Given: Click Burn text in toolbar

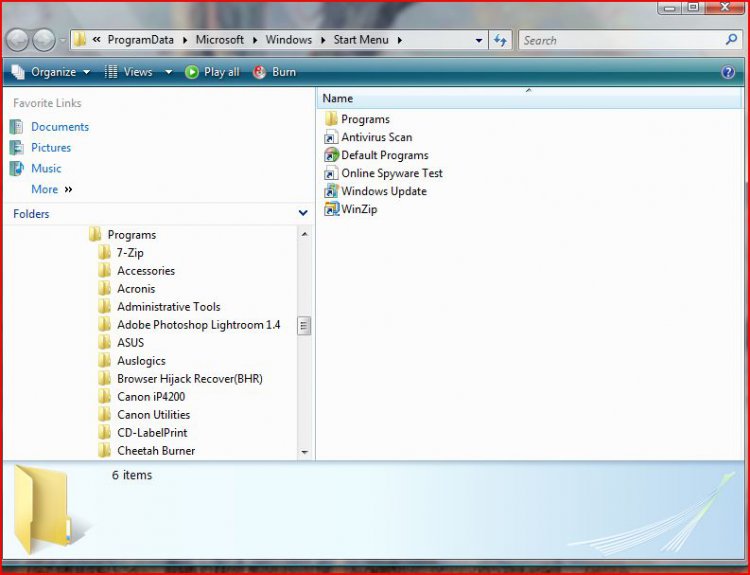Looking at the screenshot, I should 284,72.
